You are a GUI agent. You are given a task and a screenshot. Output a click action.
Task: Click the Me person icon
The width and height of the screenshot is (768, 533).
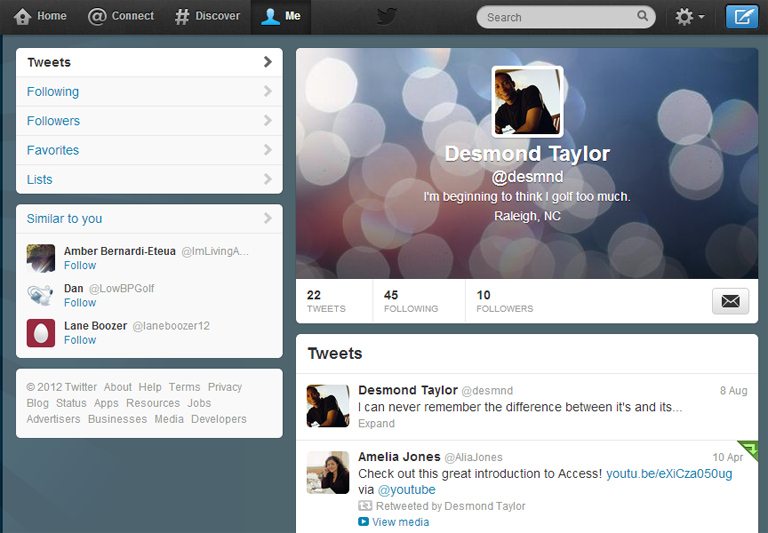tap(270, 16)
